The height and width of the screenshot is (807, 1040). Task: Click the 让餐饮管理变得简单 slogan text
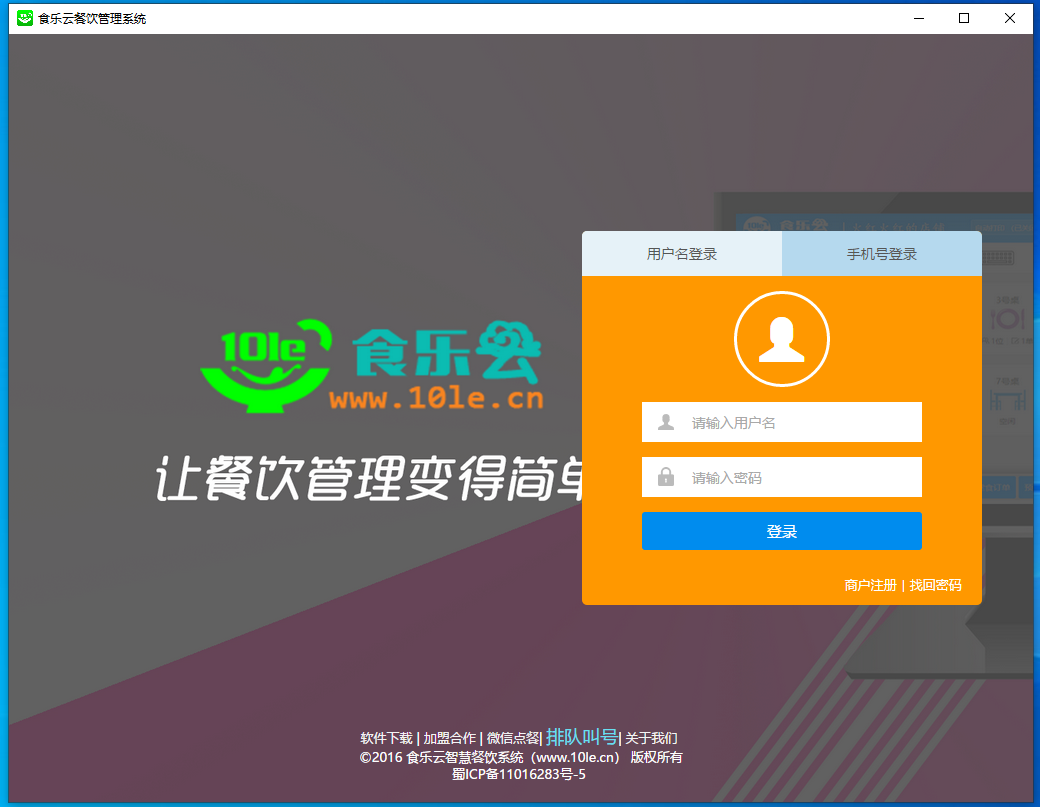click(x=369, y=477)
